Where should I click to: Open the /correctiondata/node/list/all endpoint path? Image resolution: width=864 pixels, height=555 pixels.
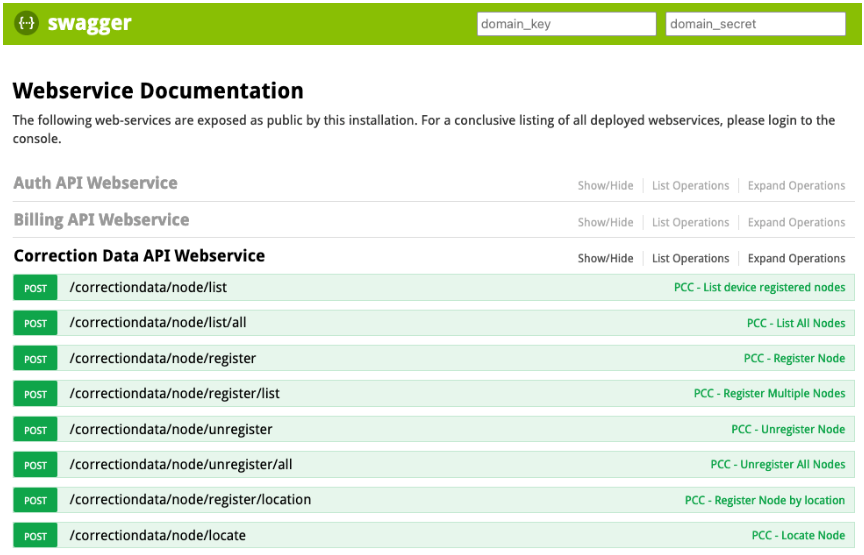click(x=158, y=323)
